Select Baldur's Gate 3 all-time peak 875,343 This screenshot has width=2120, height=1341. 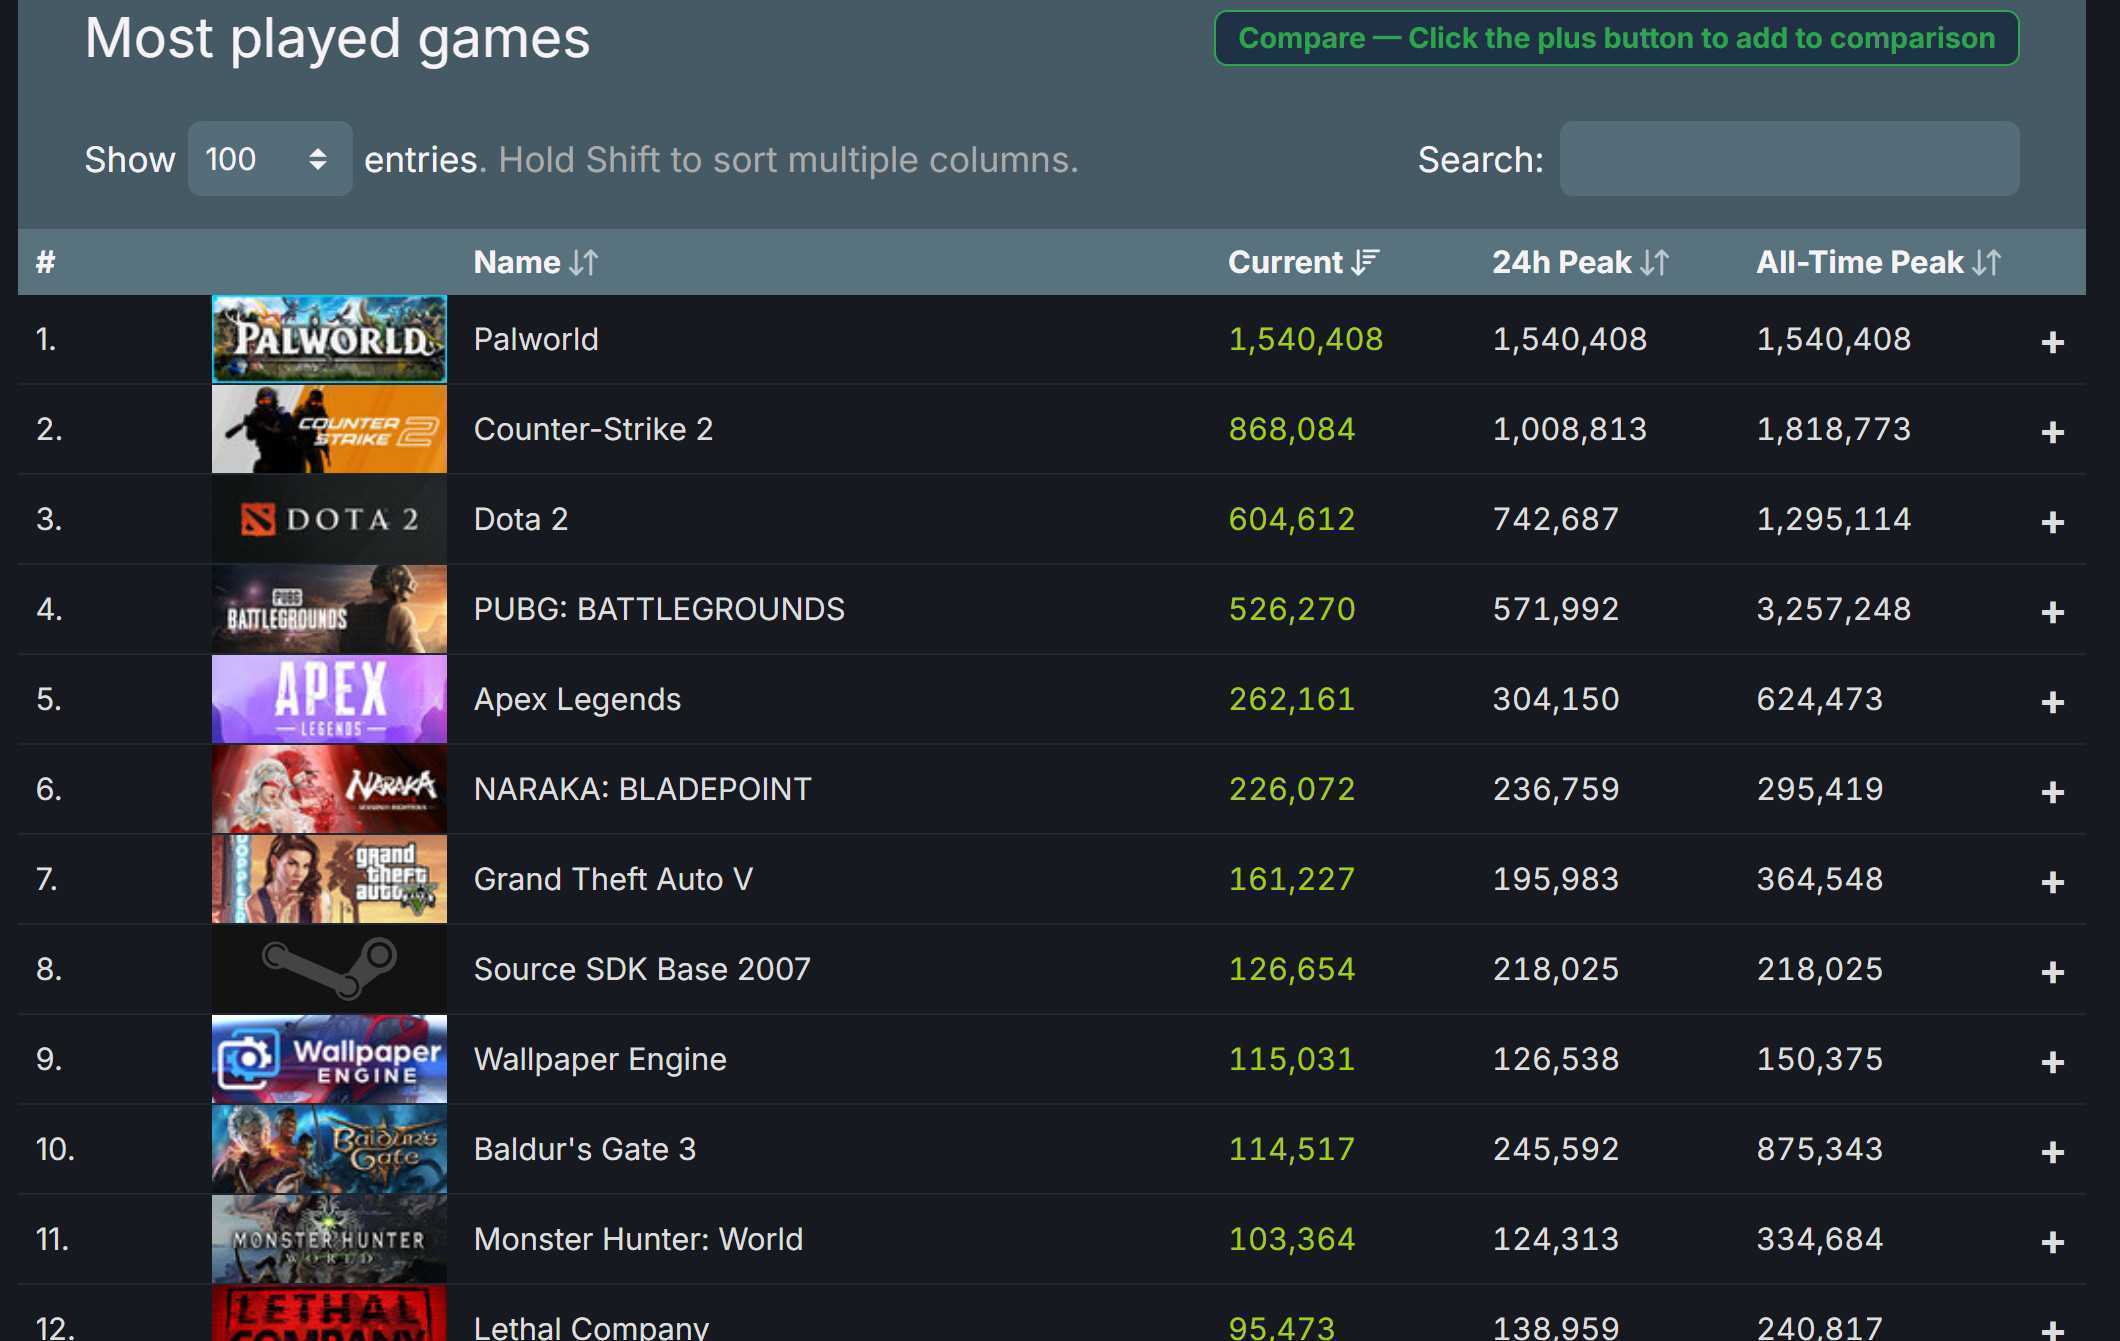pyautogui.click(x=1820, y=1149)
